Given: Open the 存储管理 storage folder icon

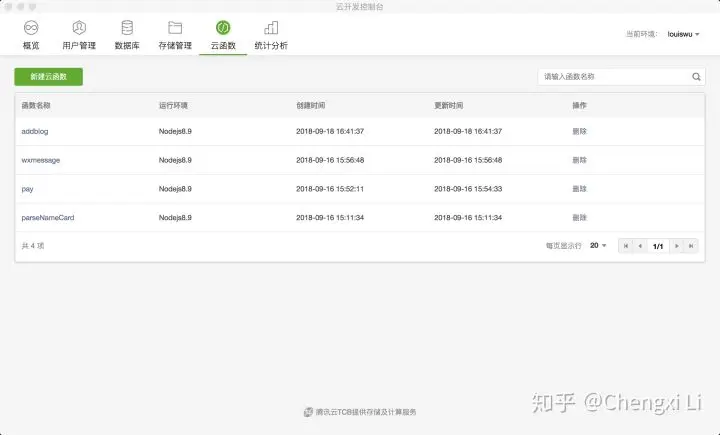Looking at the screenshot, I should pos(175,28).
